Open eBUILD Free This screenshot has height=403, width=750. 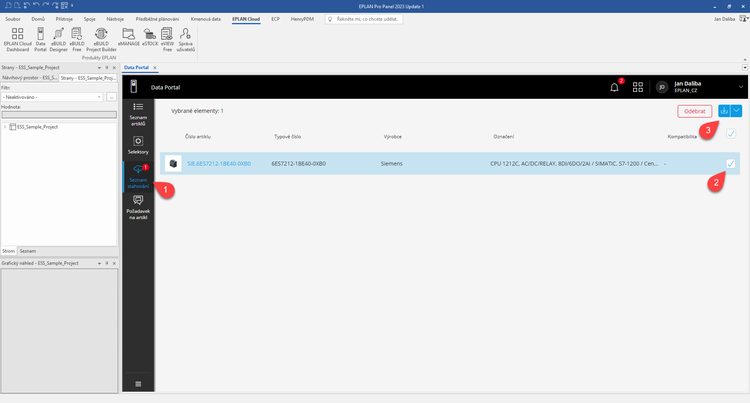coord(77,39)
